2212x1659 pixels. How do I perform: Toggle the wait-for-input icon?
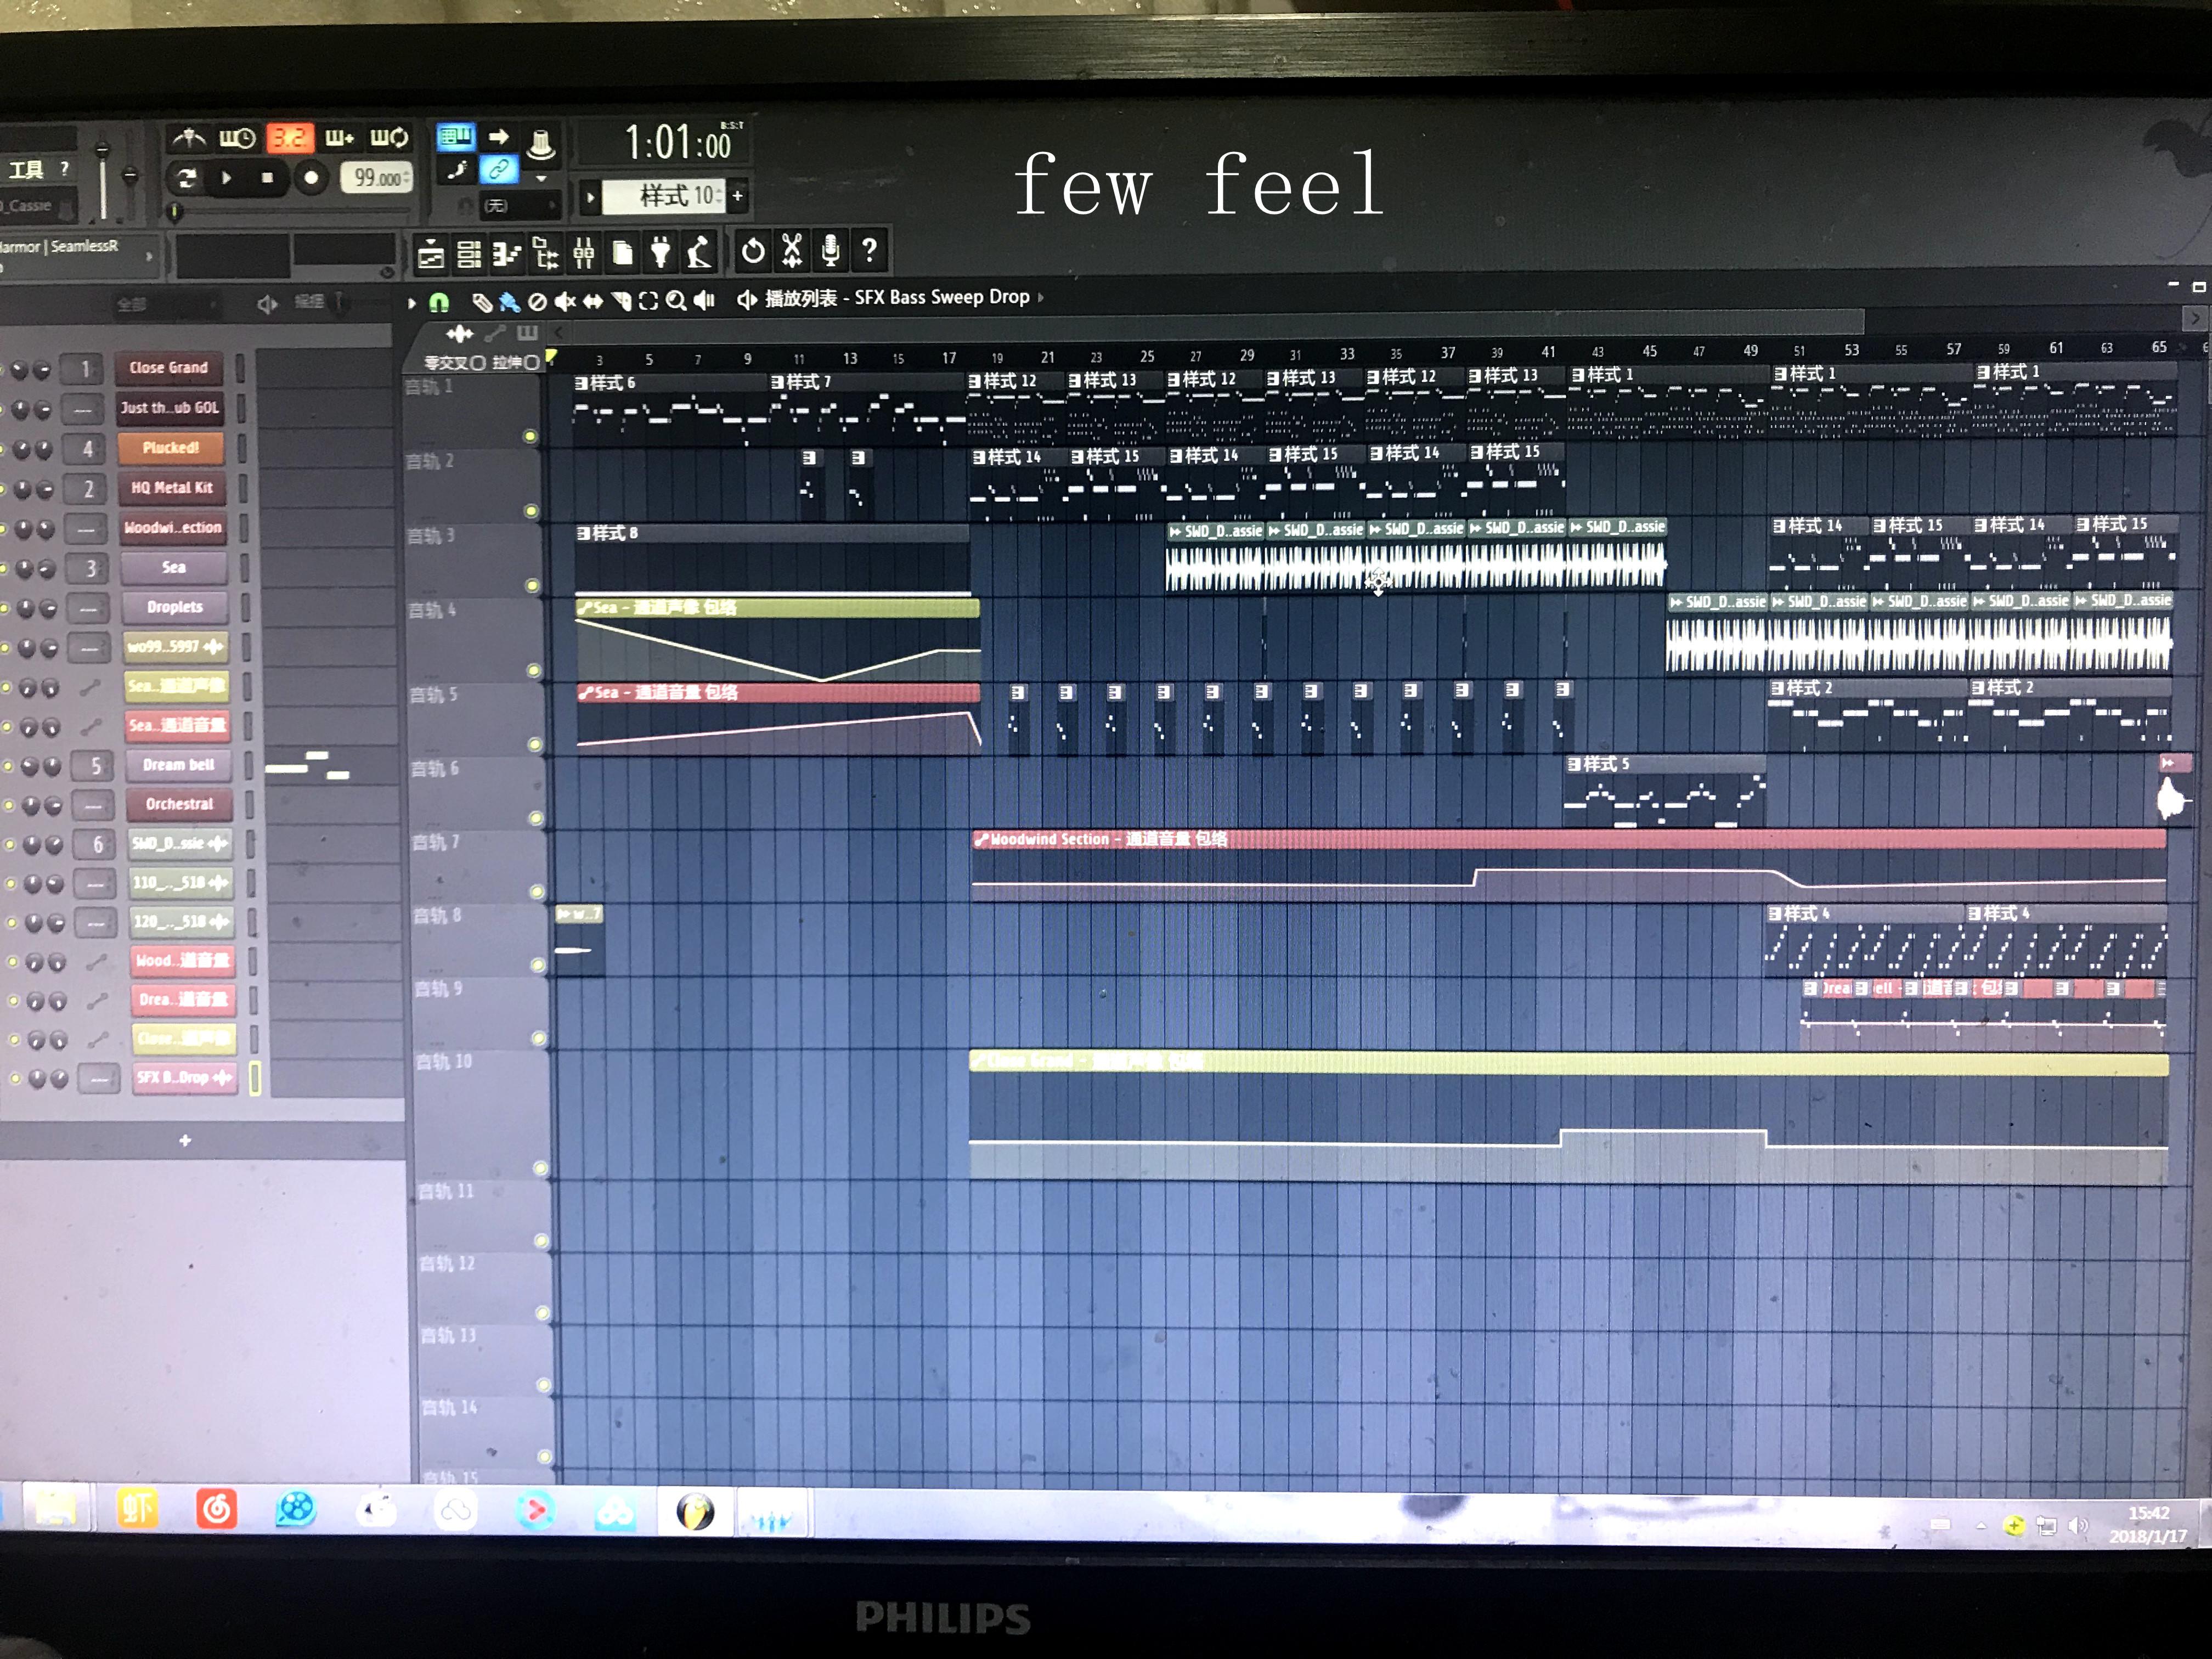point(237,139)
